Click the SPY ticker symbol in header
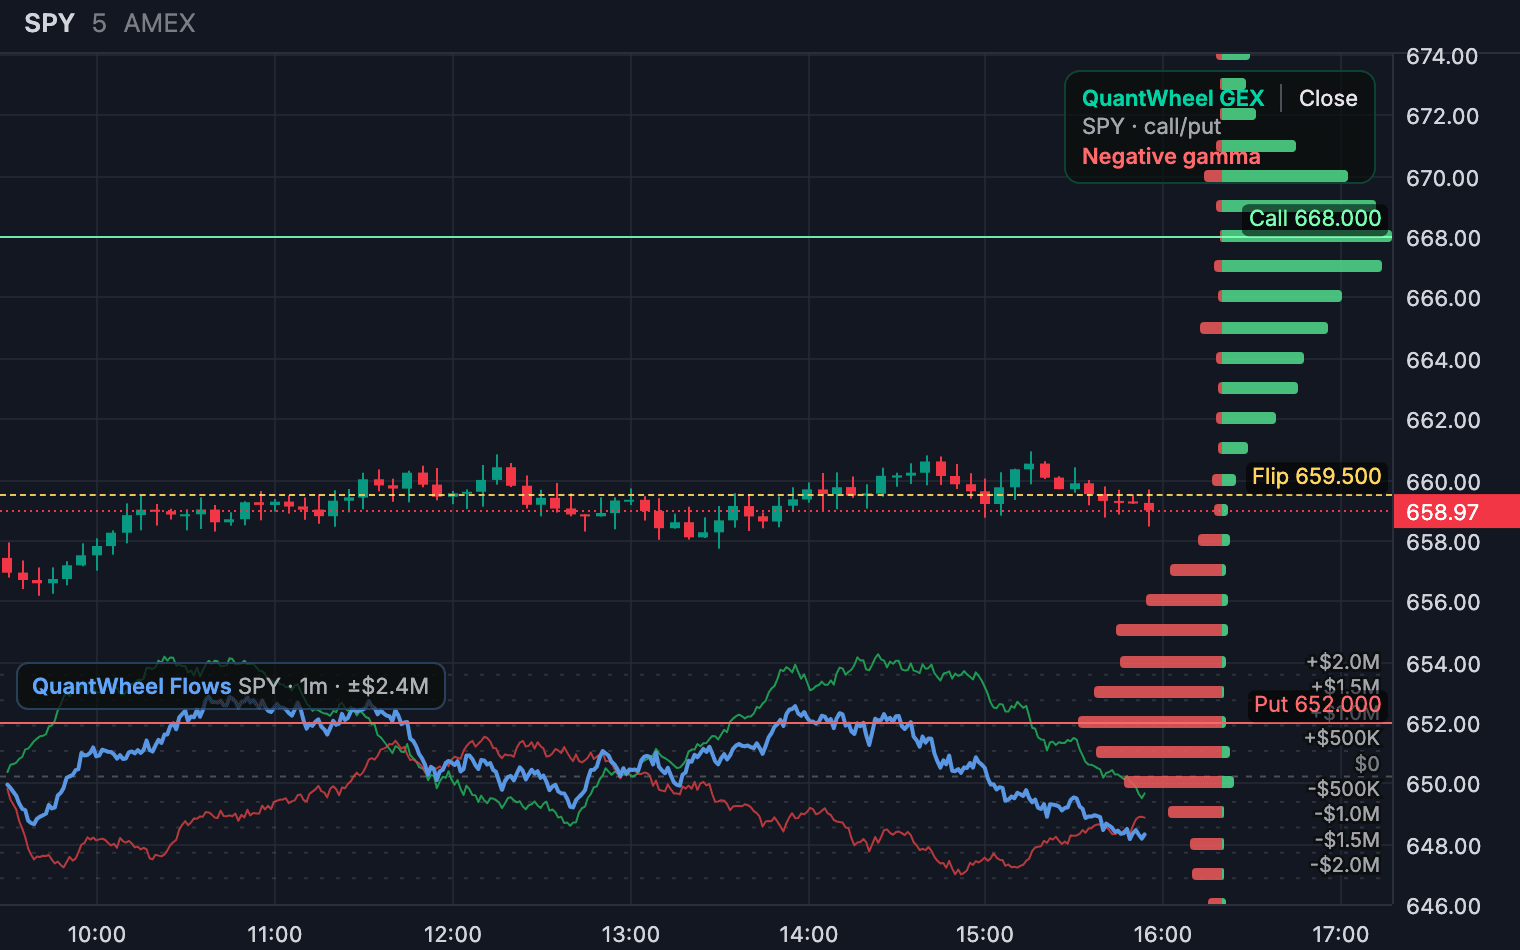1520x950 pixels. point(50,23)
